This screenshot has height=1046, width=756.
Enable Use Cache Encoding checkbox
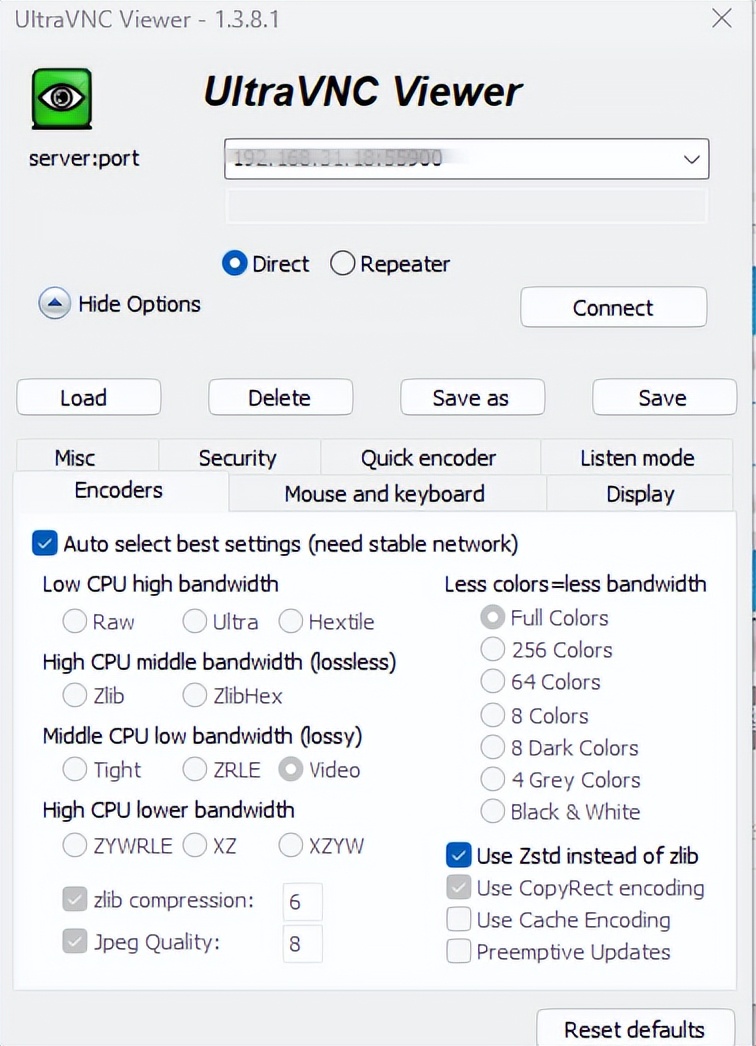(x=459, y=920)
